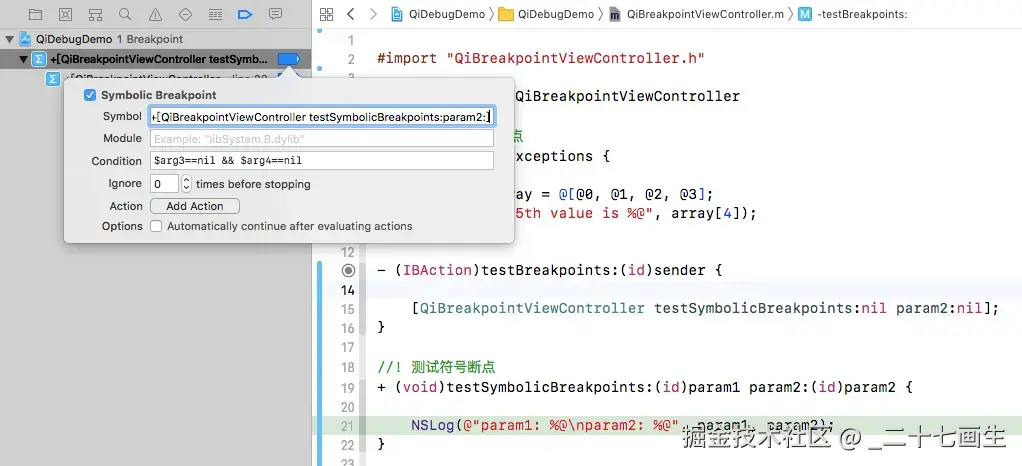
Task: Select the Breakpoint navigator icon
Action: (245, 14)
